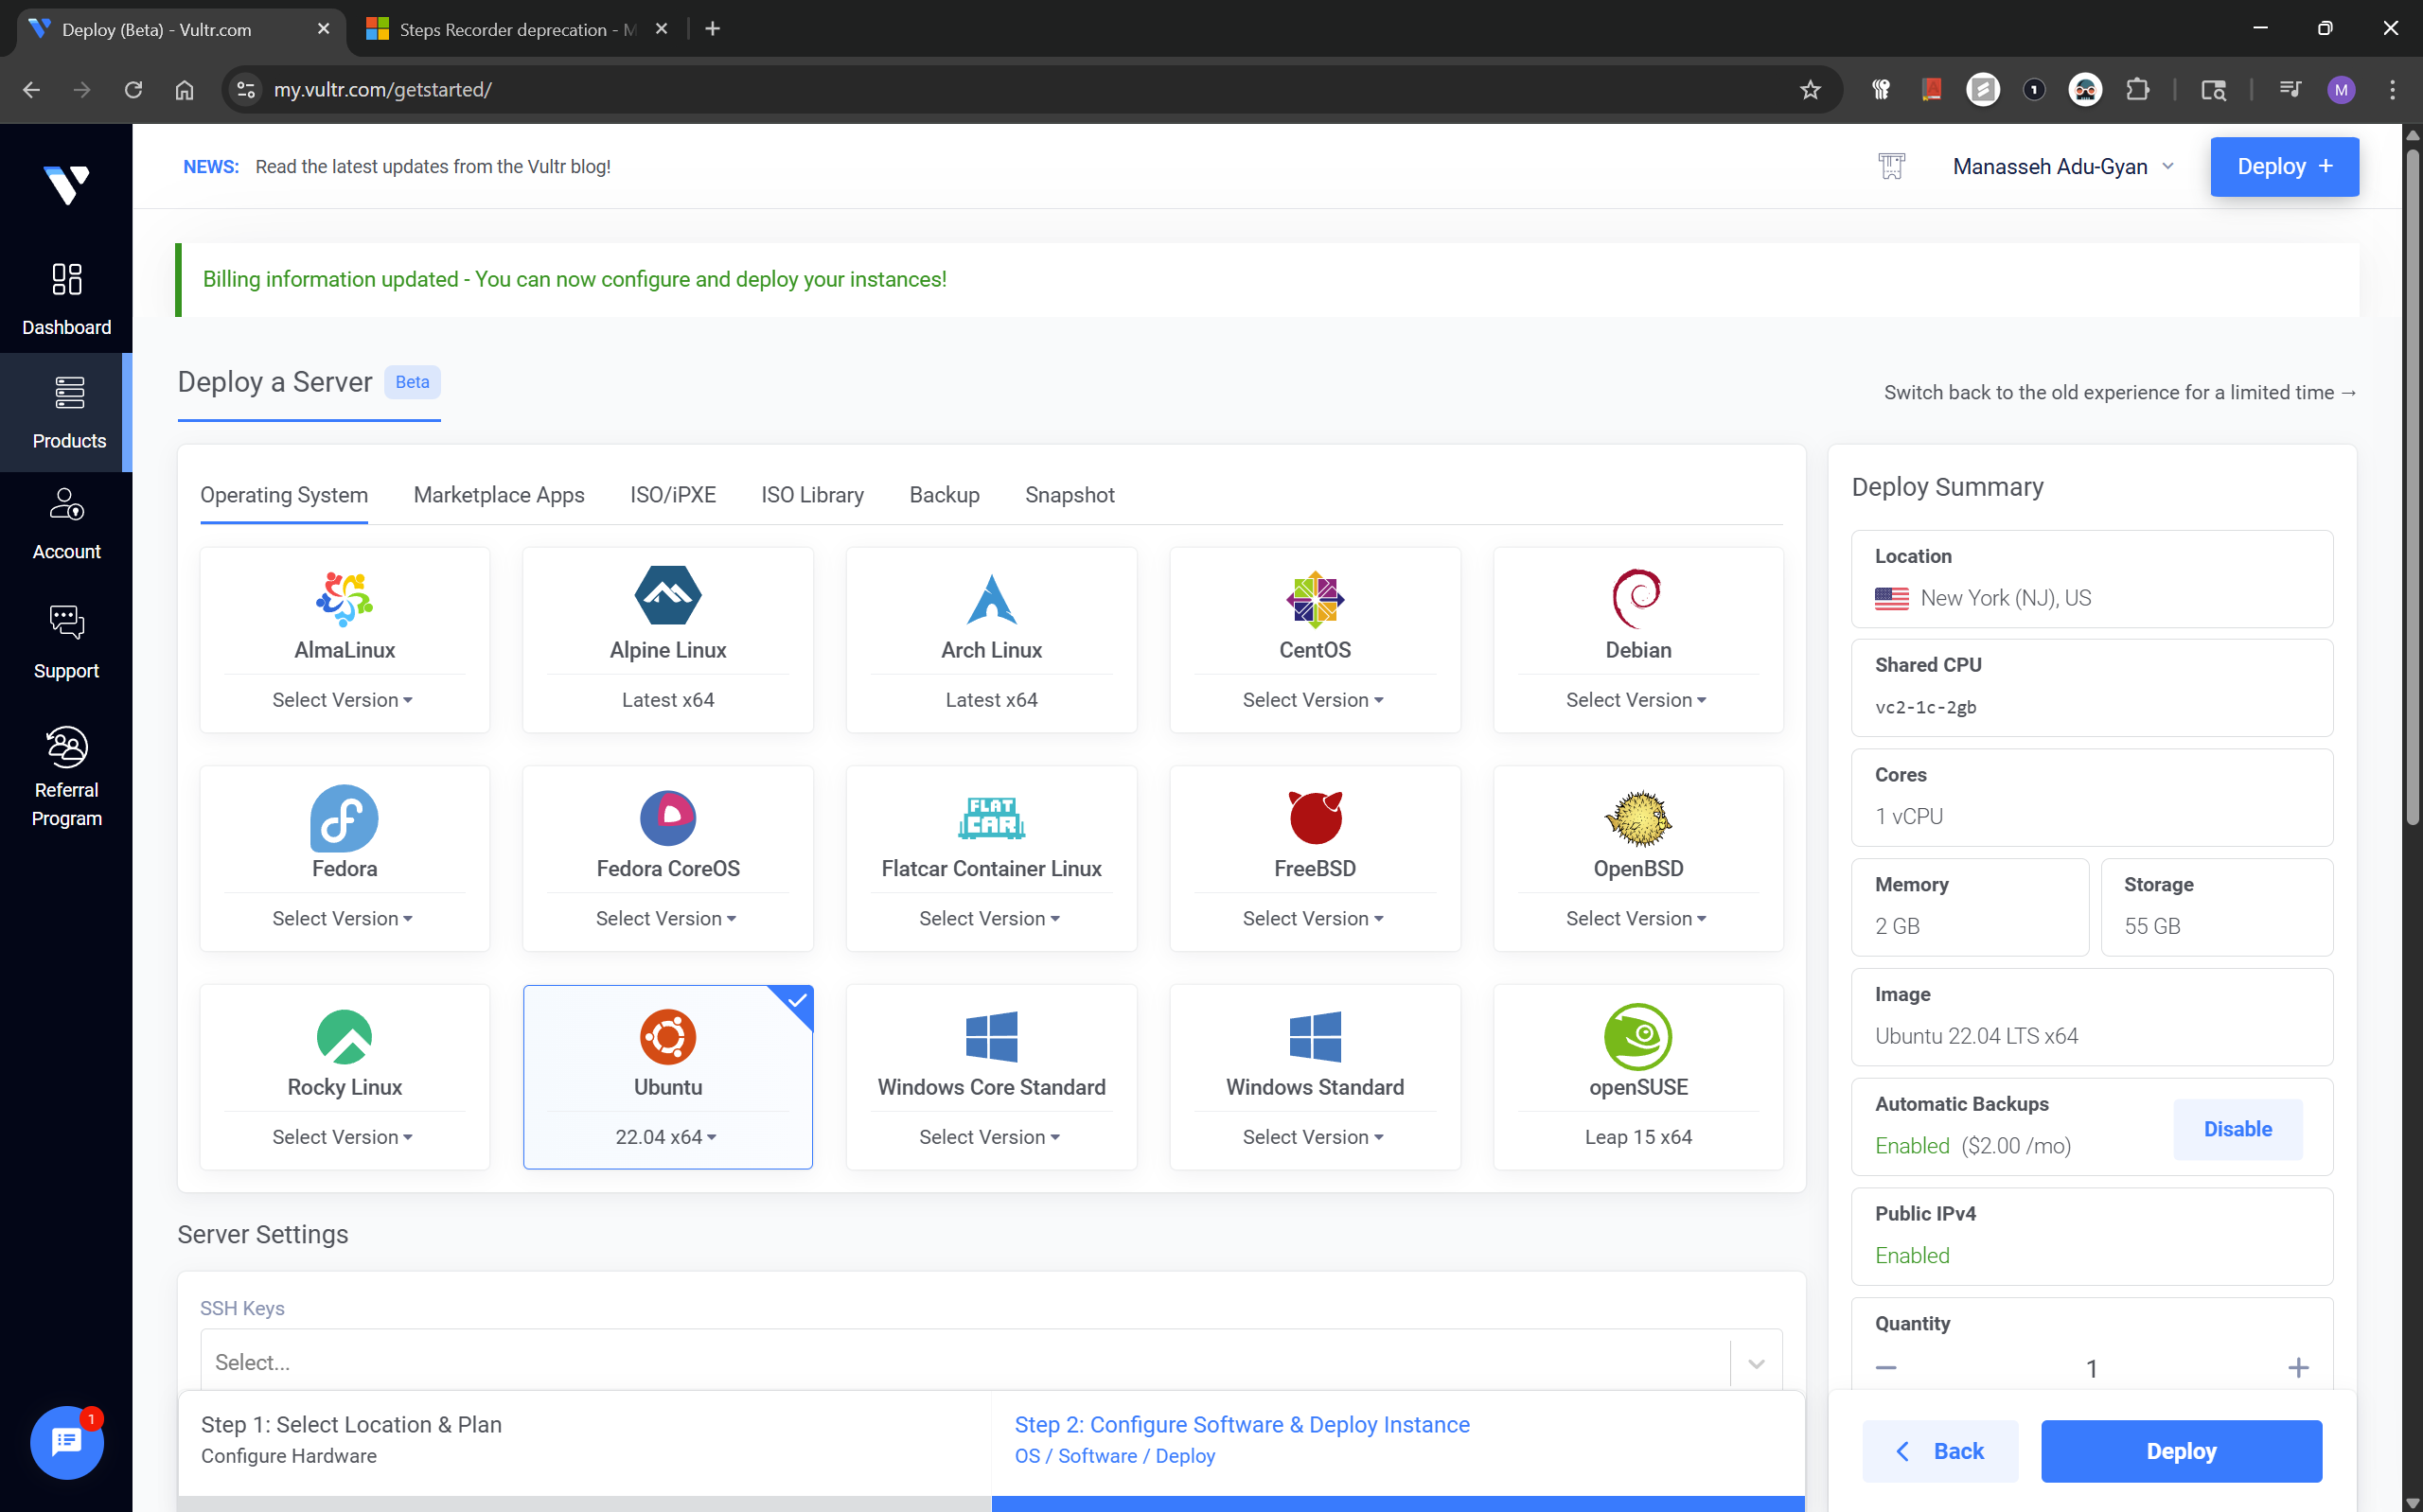Bookmark this page with star icon
Screen dimensions: 2423x1512
tap(1810, 90)
